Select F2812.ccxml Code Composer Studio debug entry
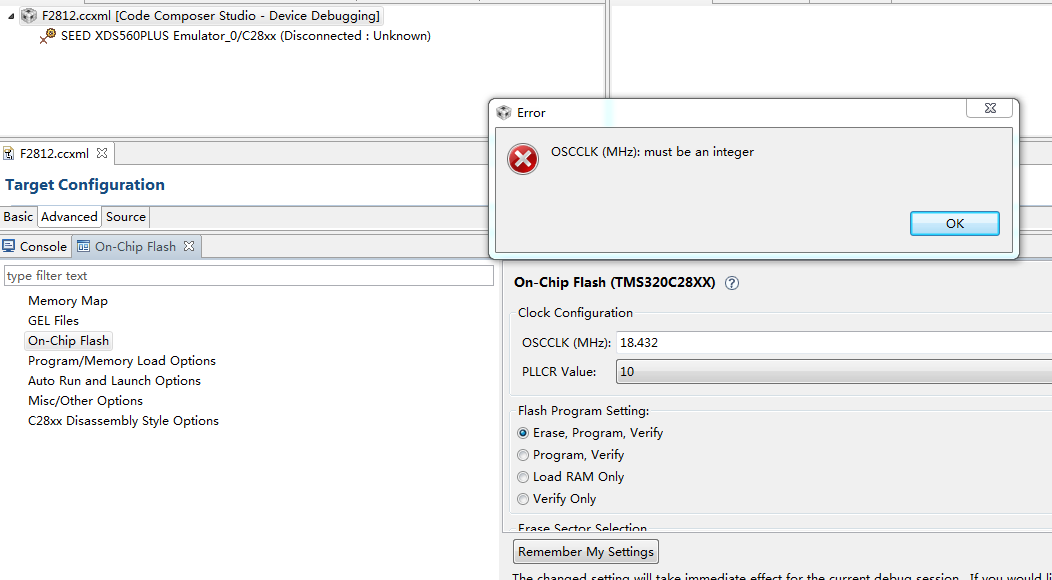1052x580 pixels. 210,15
